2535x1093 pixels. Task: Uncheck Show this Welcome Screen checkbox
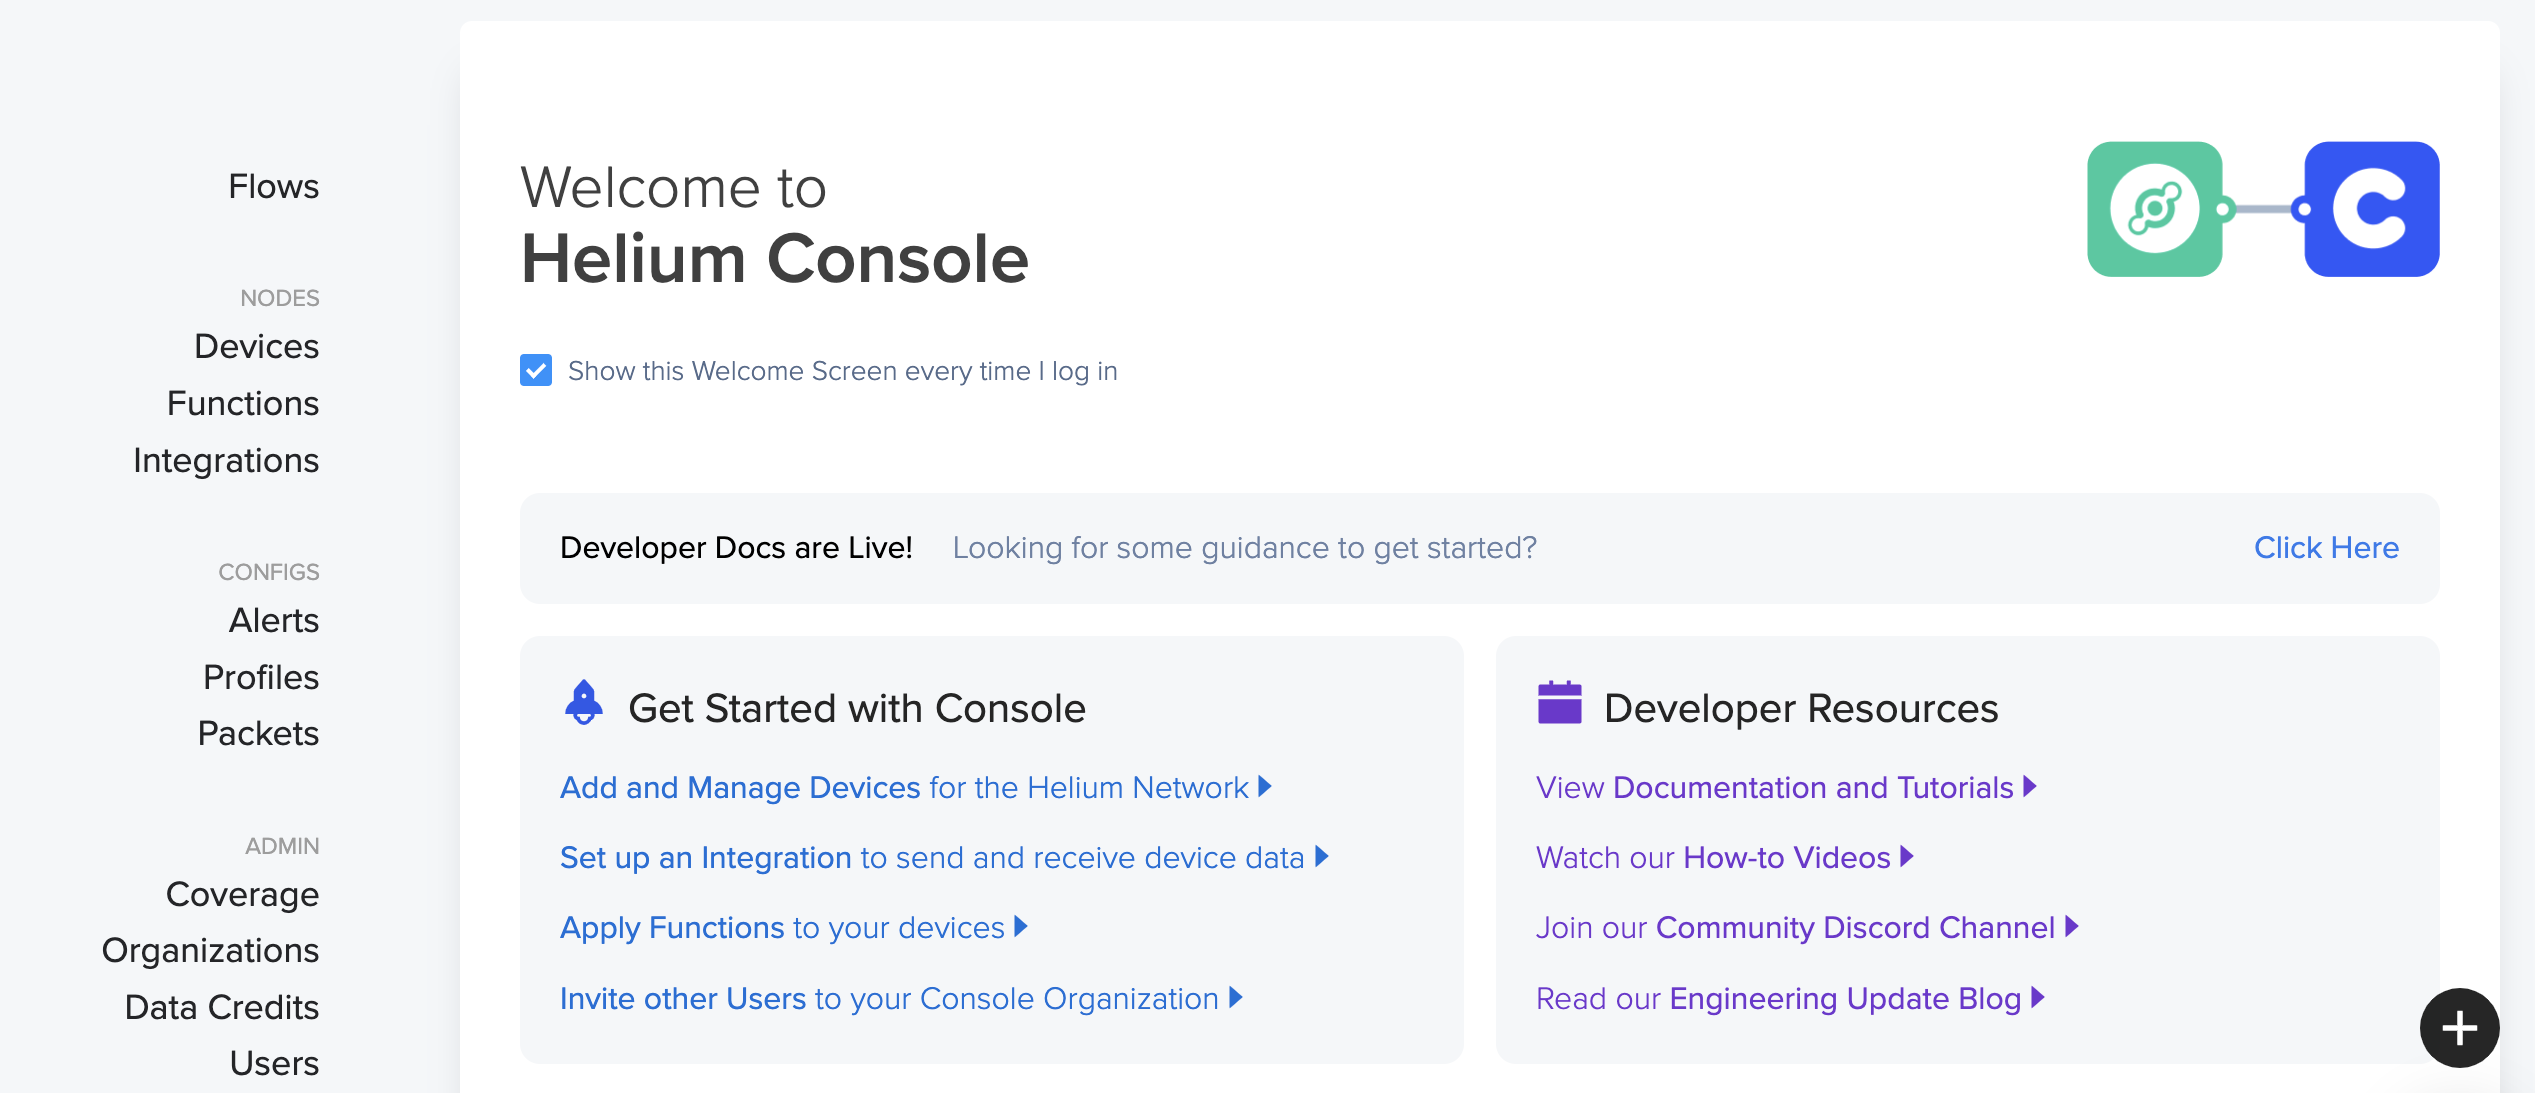click(x=536, y=370)
